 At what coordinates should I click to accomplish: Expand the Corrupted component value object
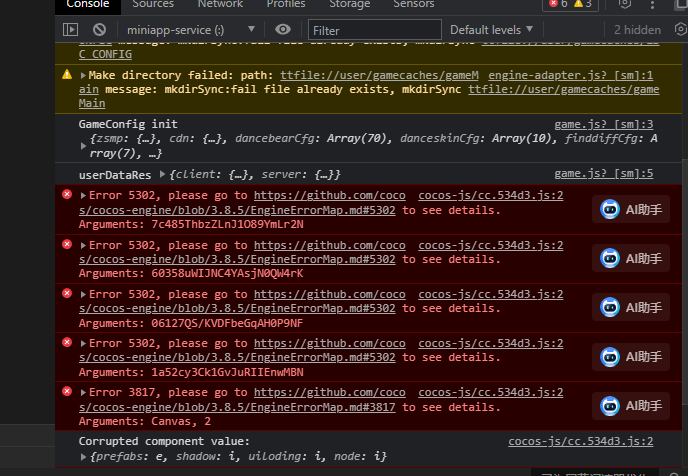pos(83,457)
